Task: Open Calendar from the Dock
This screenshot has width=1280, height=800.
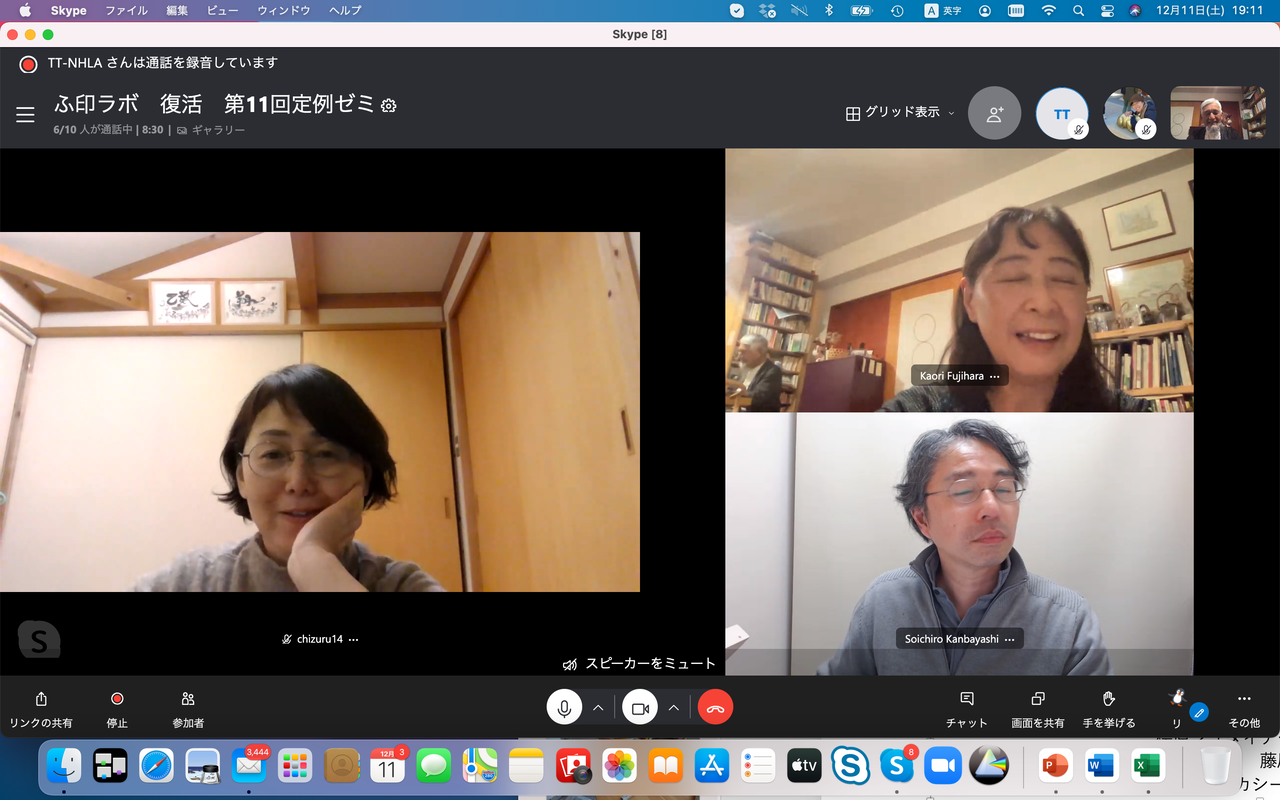Action: click(x=387, y=766)
